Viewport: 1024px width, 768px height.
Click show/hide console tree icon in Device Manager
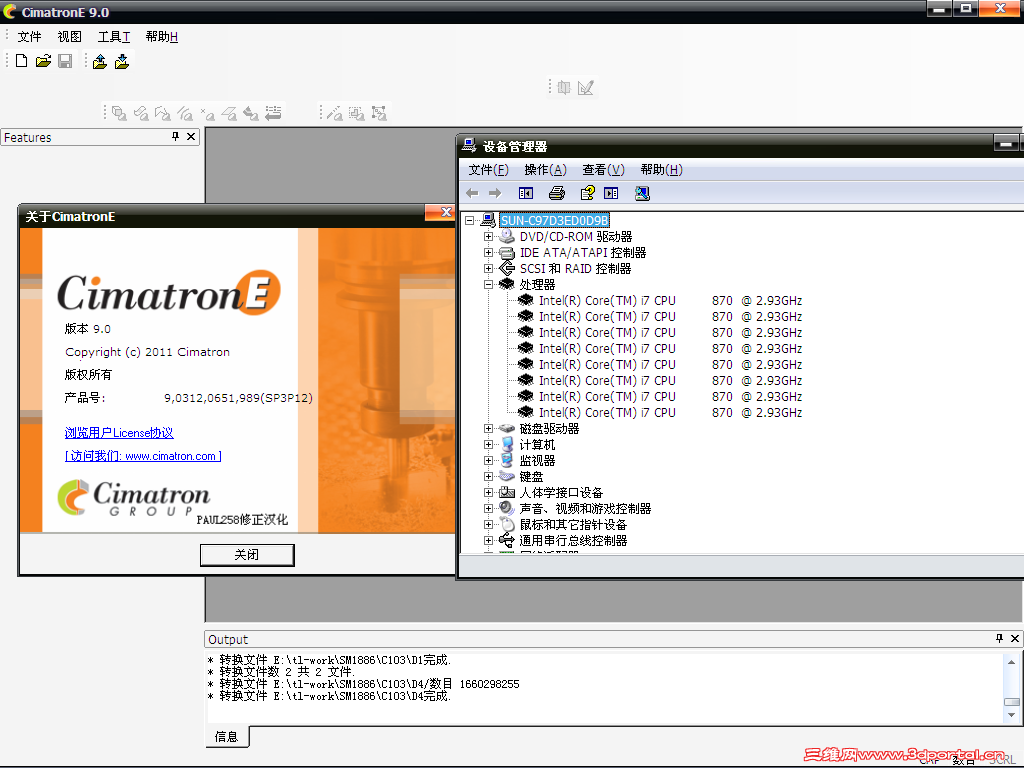click(x=526, y=193)
